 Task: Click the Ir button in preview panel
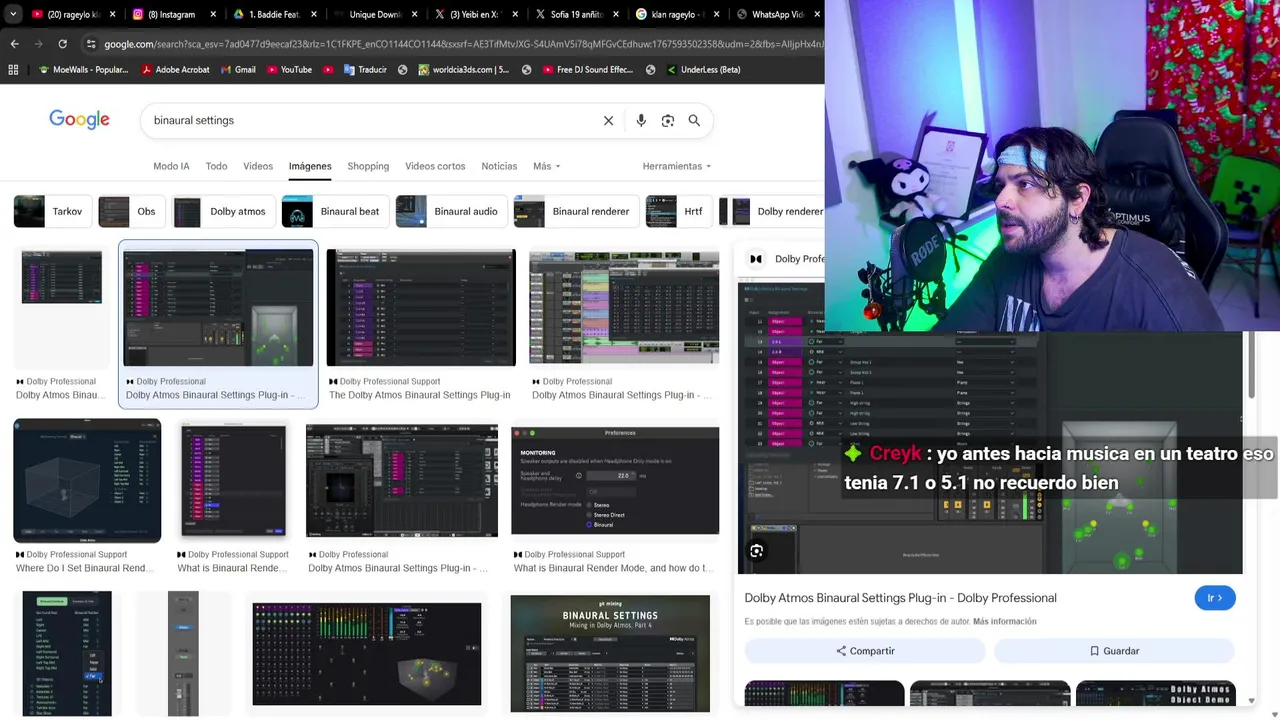pos(1215,598)
